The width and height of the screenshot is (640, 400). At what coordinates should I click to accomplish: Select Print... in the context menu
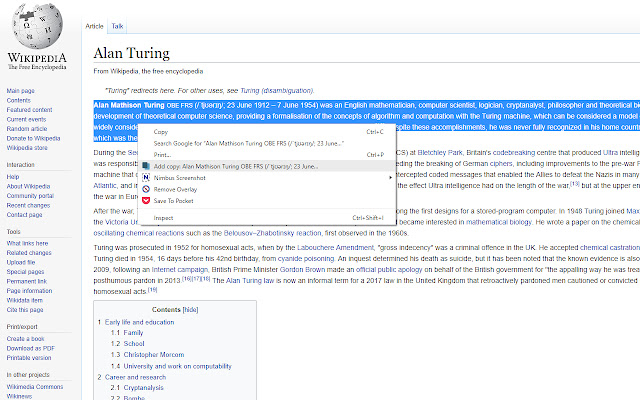(x=162, y=154)
